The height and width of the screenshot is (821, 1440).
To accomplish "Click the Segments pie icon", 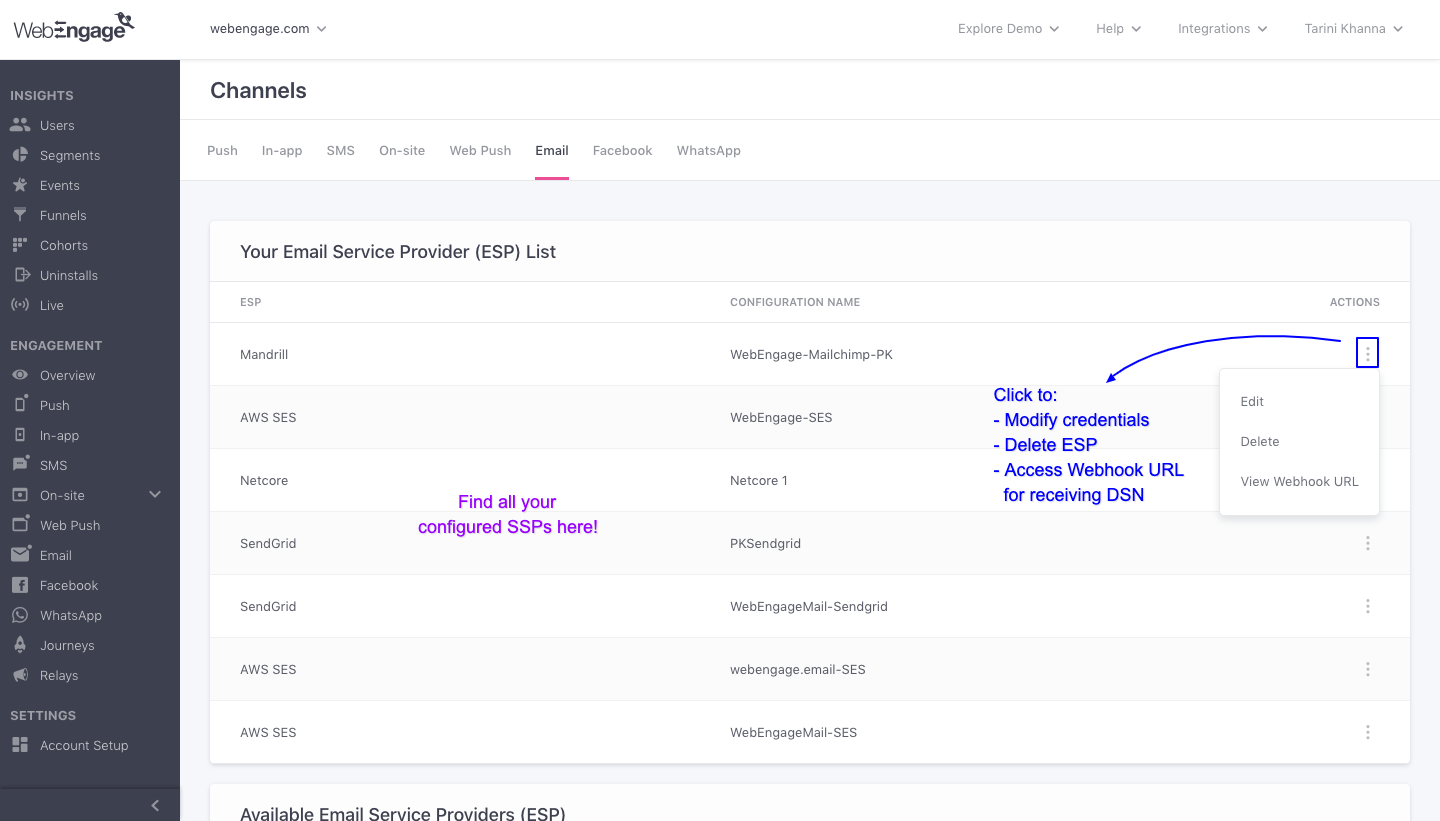I will pyautogui.click(x=20, y=155).
